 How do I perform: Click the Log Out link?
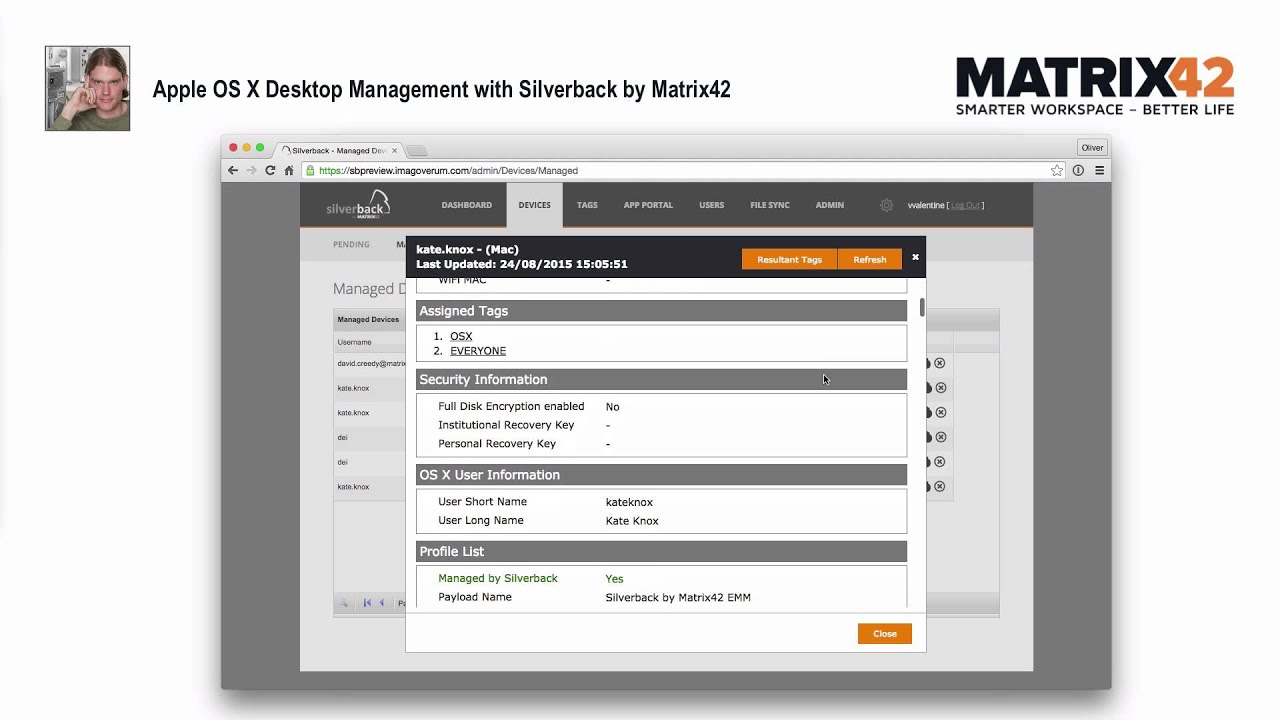(965, 205)
